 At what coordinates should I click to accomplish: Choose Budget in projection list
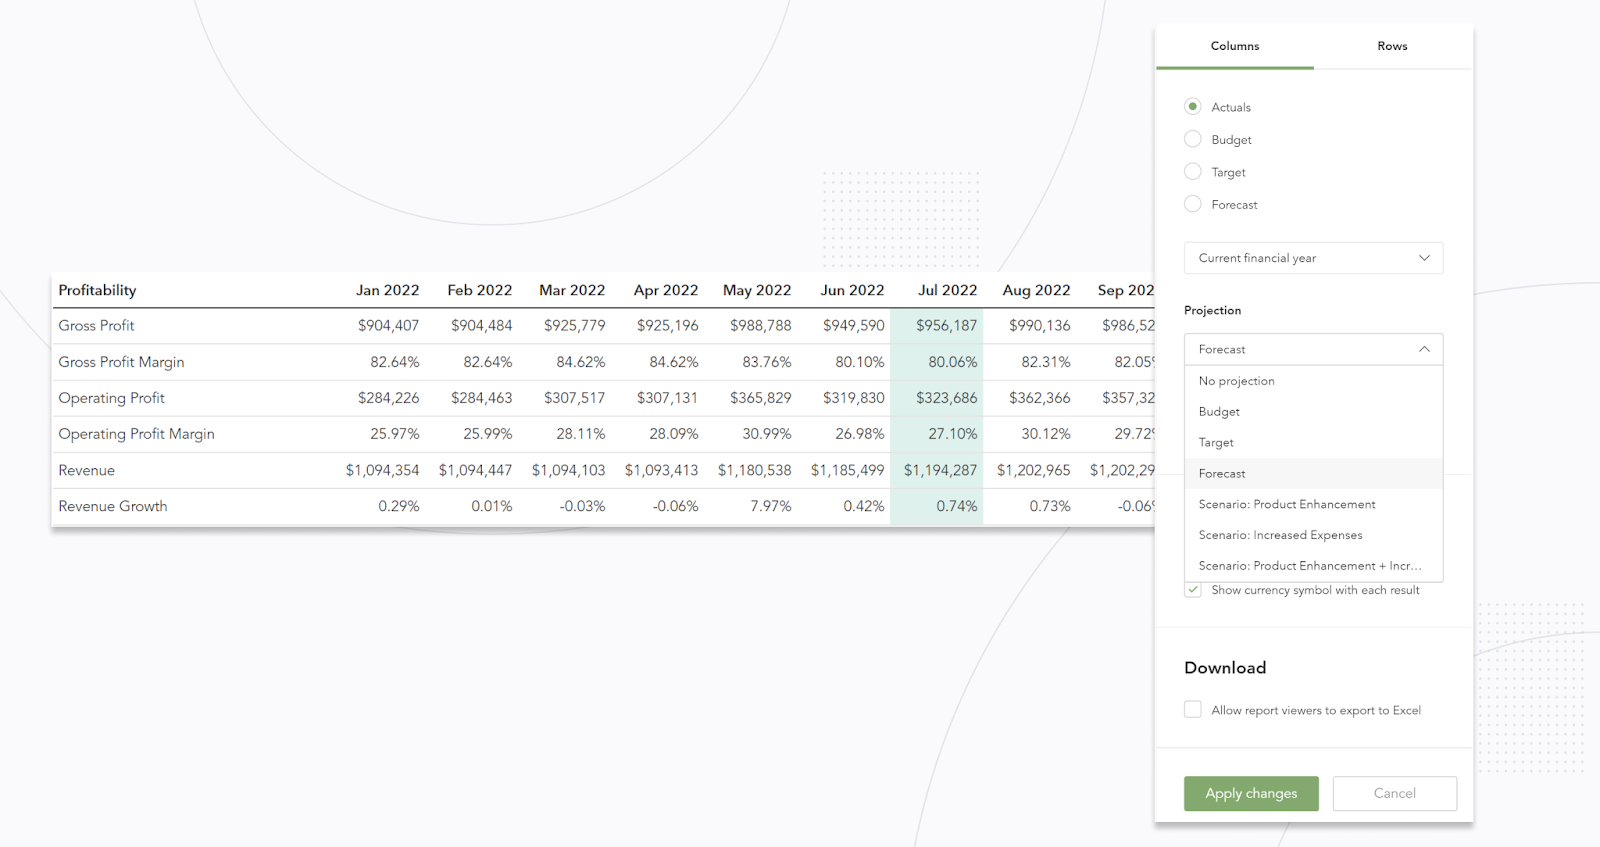[x=1314, y=412]
